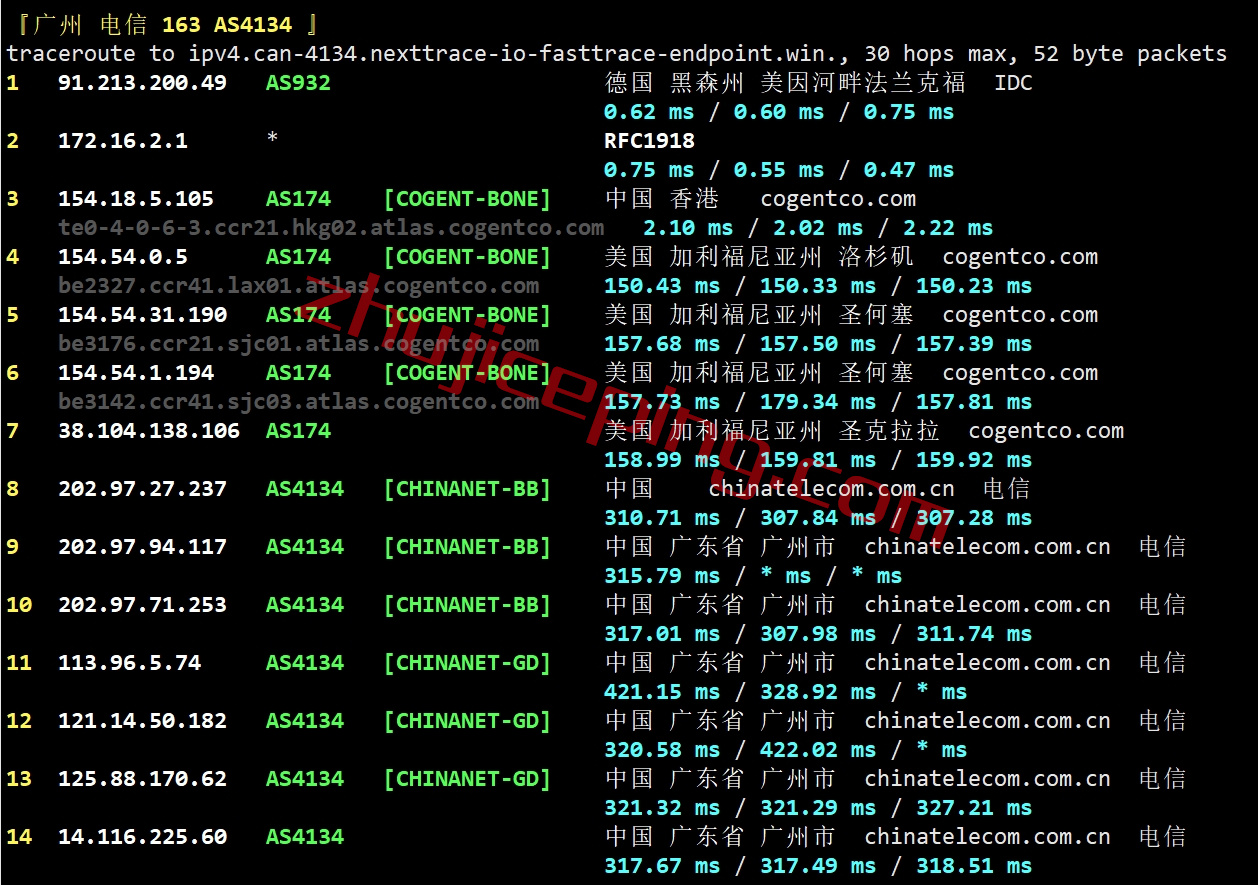Click '洛杉矶' location on hop 4
Image resolution: width=1258 pixels, height=885 pixels.
click(x=876, y=257)
